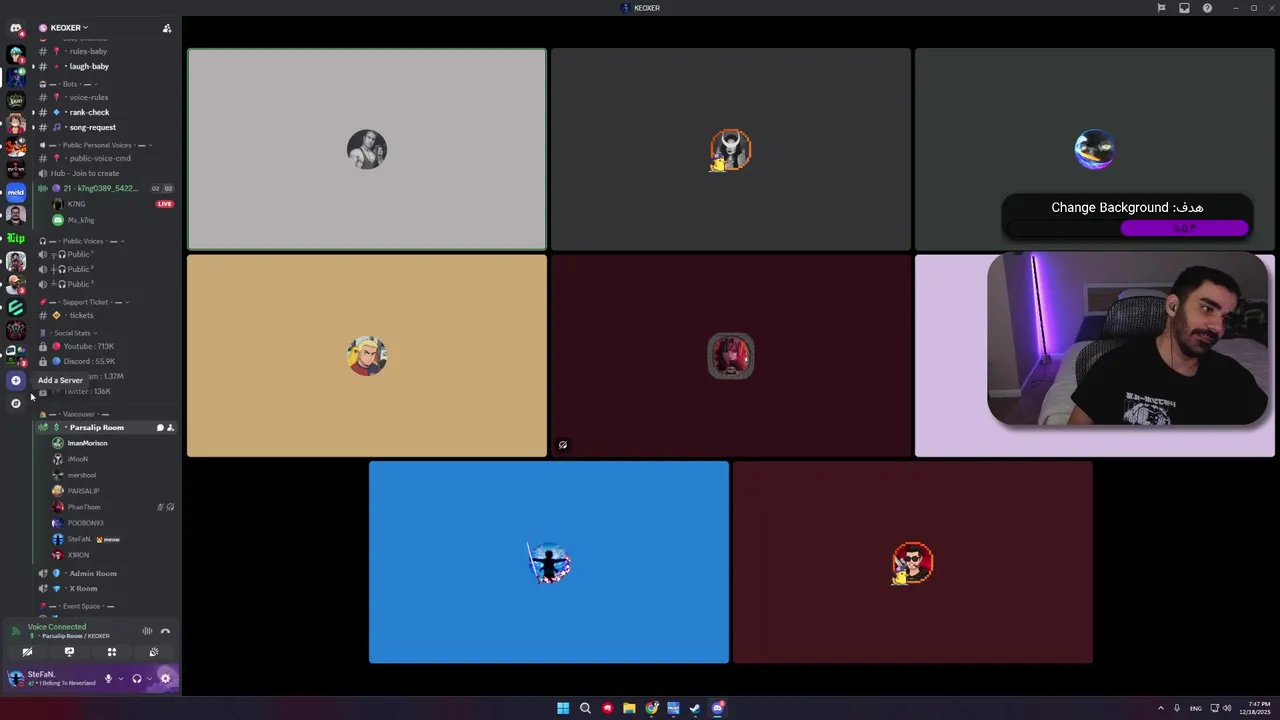Screen dimensions: 1280x720
Task: Open the tickets channel
Action: point(81,315)
